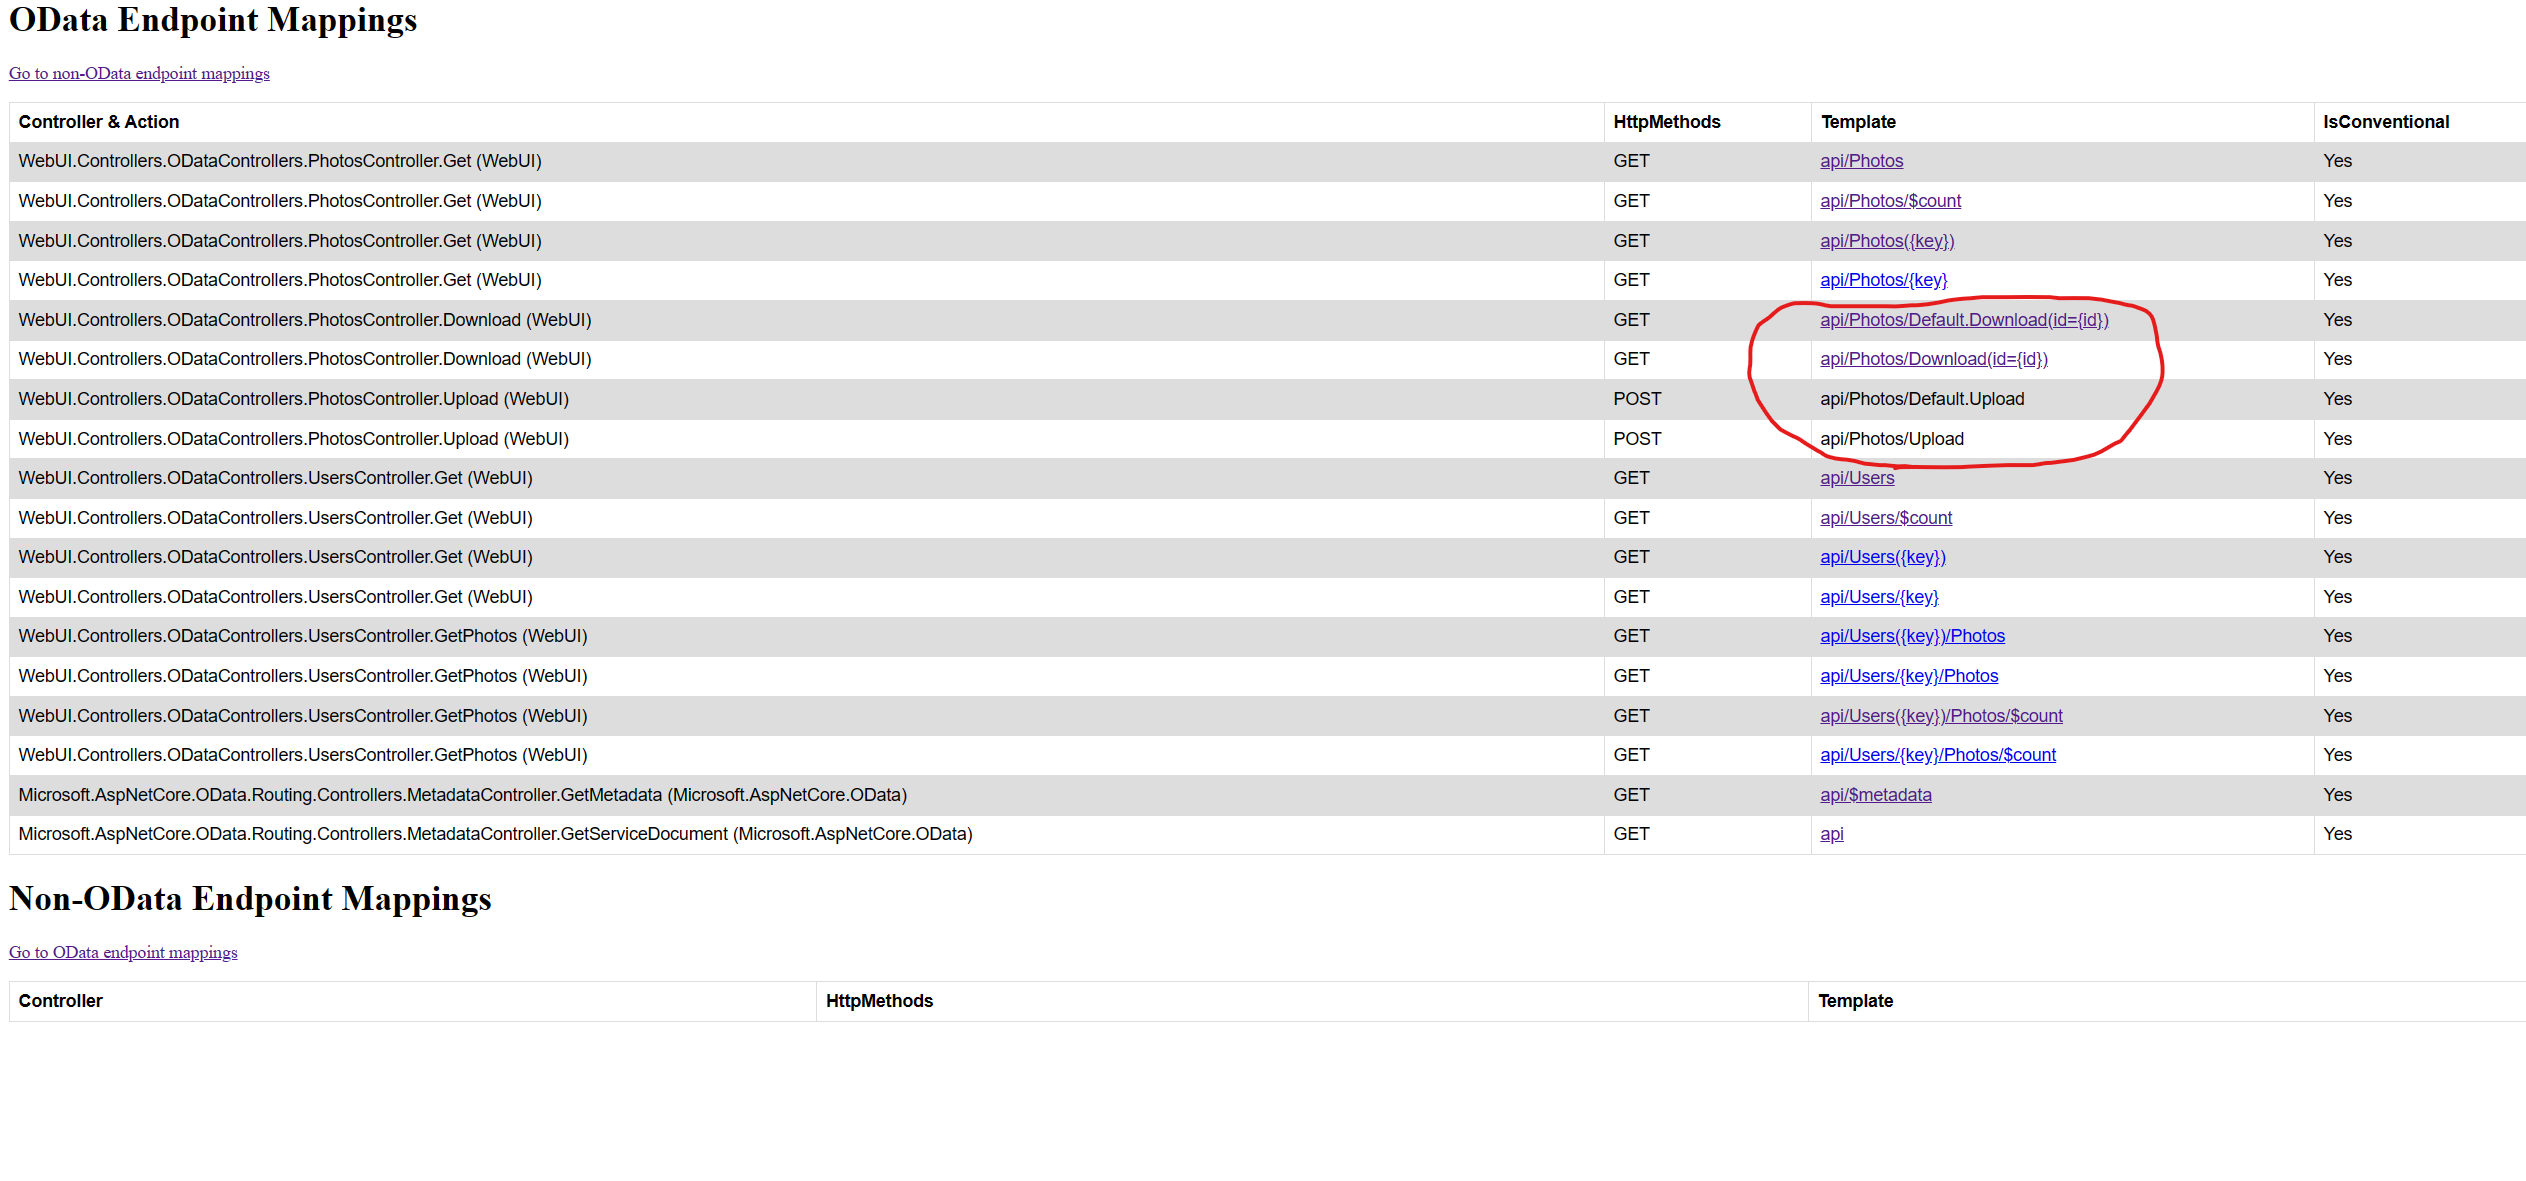Open the api/Photos/{key} endpoint link

(x=1883, y=279)
